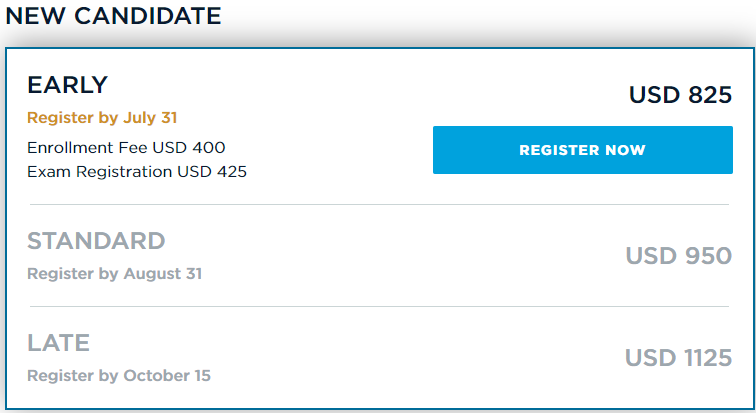The width and height of the screenshot is (756, 413).
Task: Click the word NOW on the blue button
Action: click(x=625, y=150)
